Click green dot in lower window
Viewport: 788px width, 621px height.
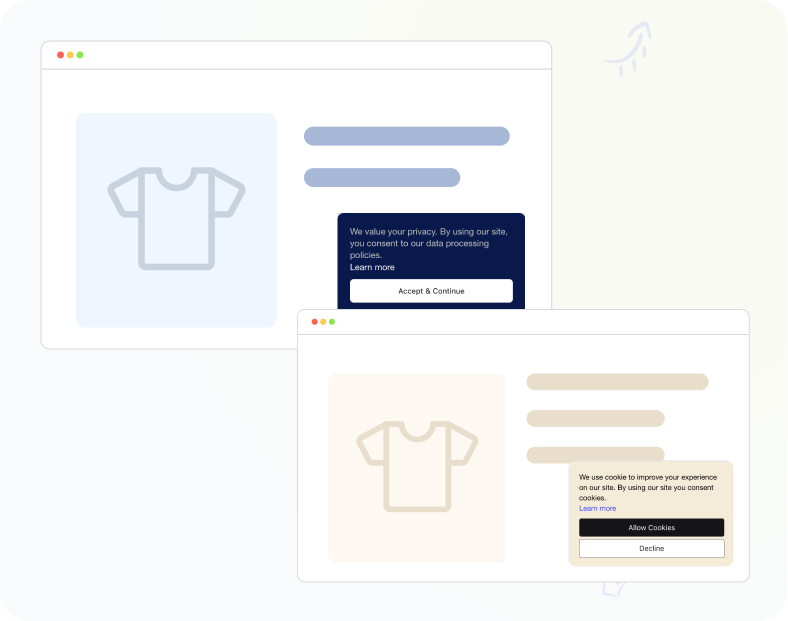332,322
